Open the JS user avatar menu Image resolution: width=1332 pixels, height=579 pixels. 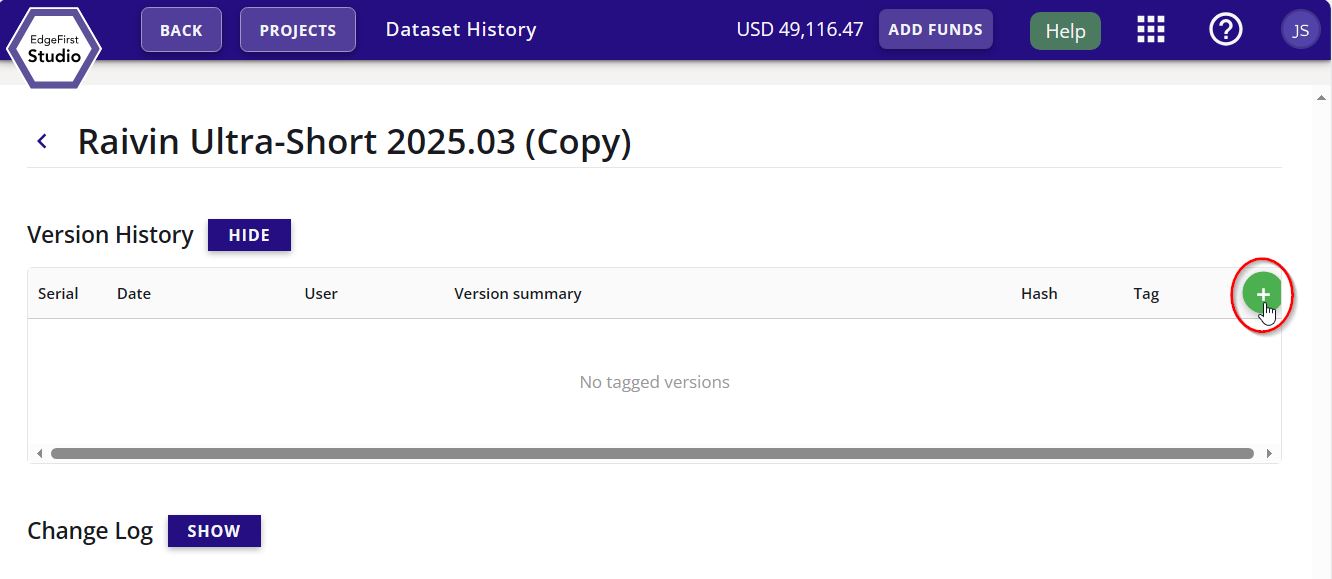[1301, 29]
